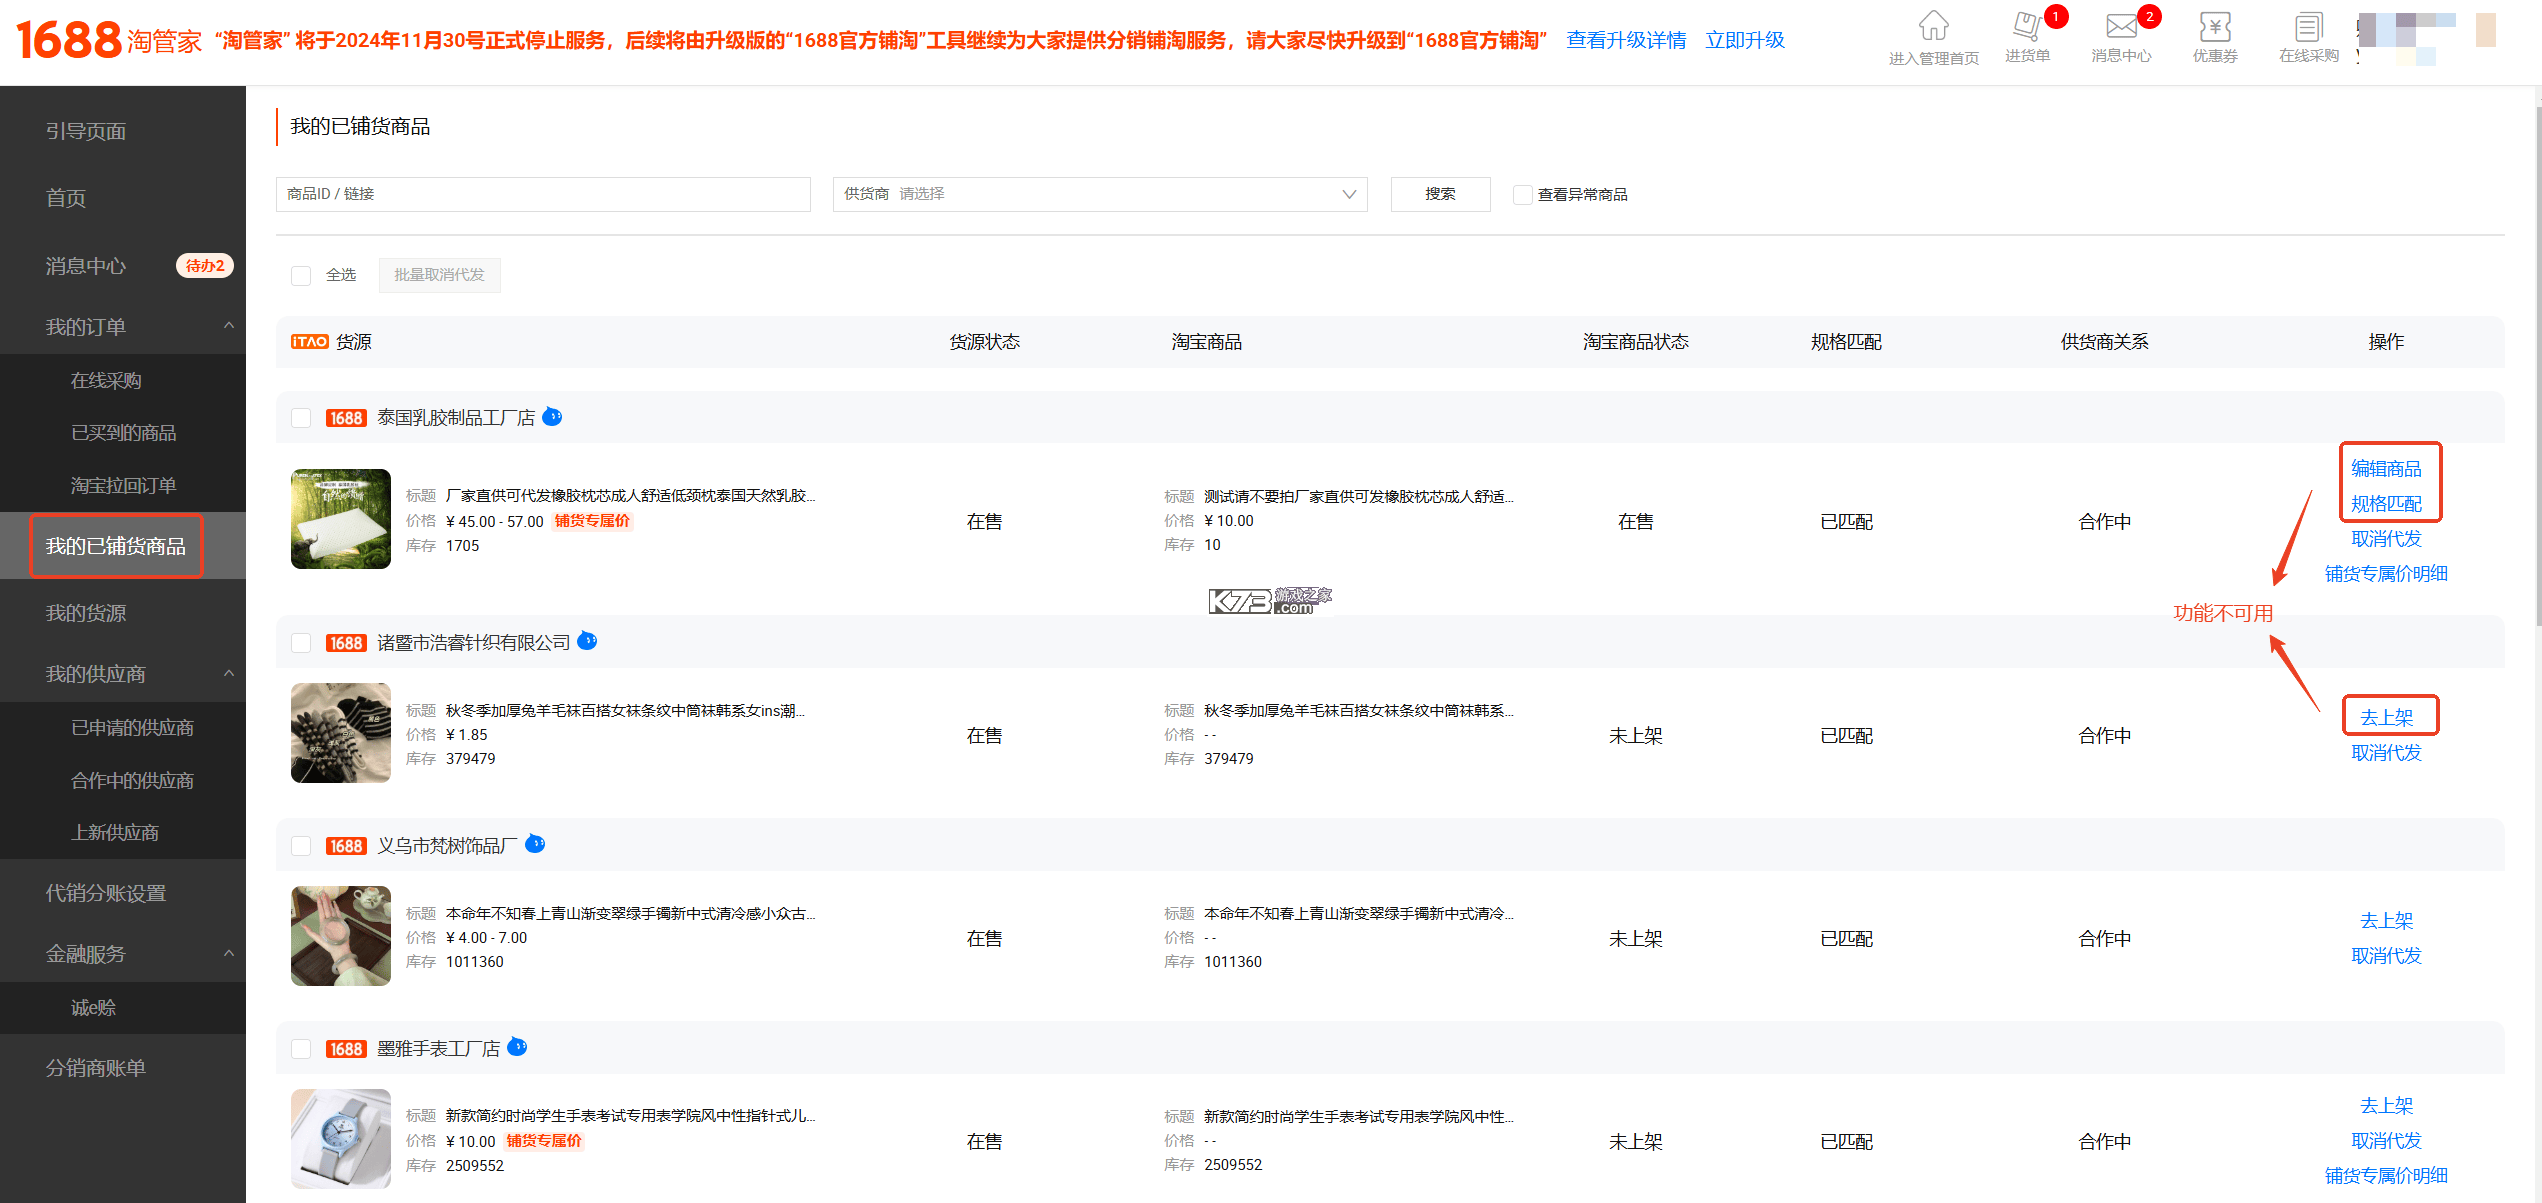Click the 1688 淘管家 logo
2542x1203 pixels.
click(x=109, y=39)
